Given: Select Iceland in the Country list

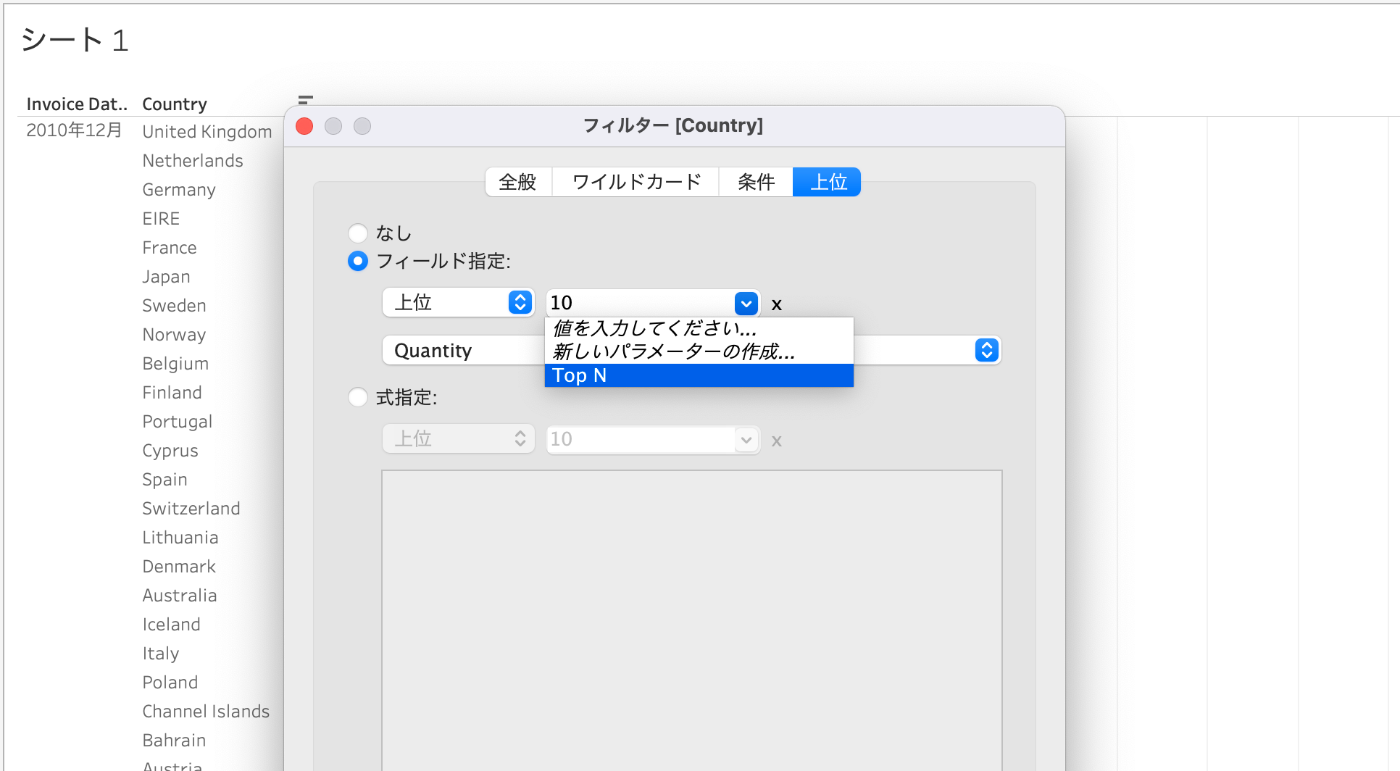Looking at the screenshot, I should (171, 625).
